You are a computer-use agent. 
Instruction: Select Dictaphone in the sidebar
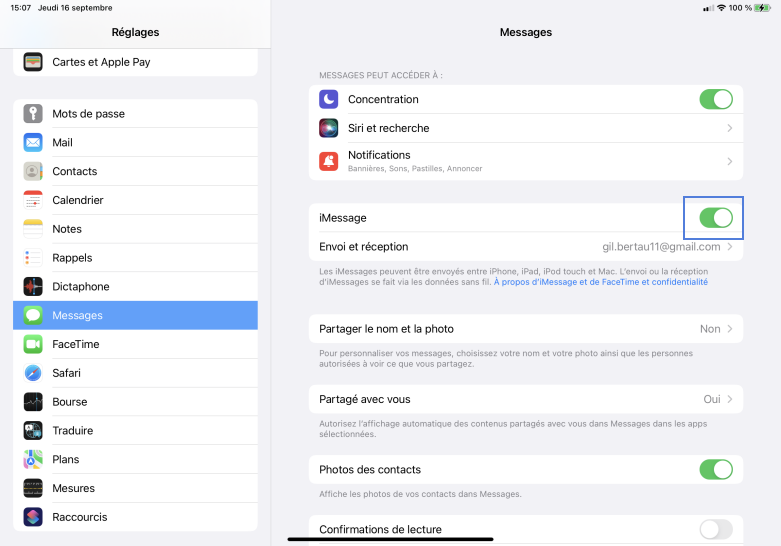pyautogui.click(x=135, y=286)
